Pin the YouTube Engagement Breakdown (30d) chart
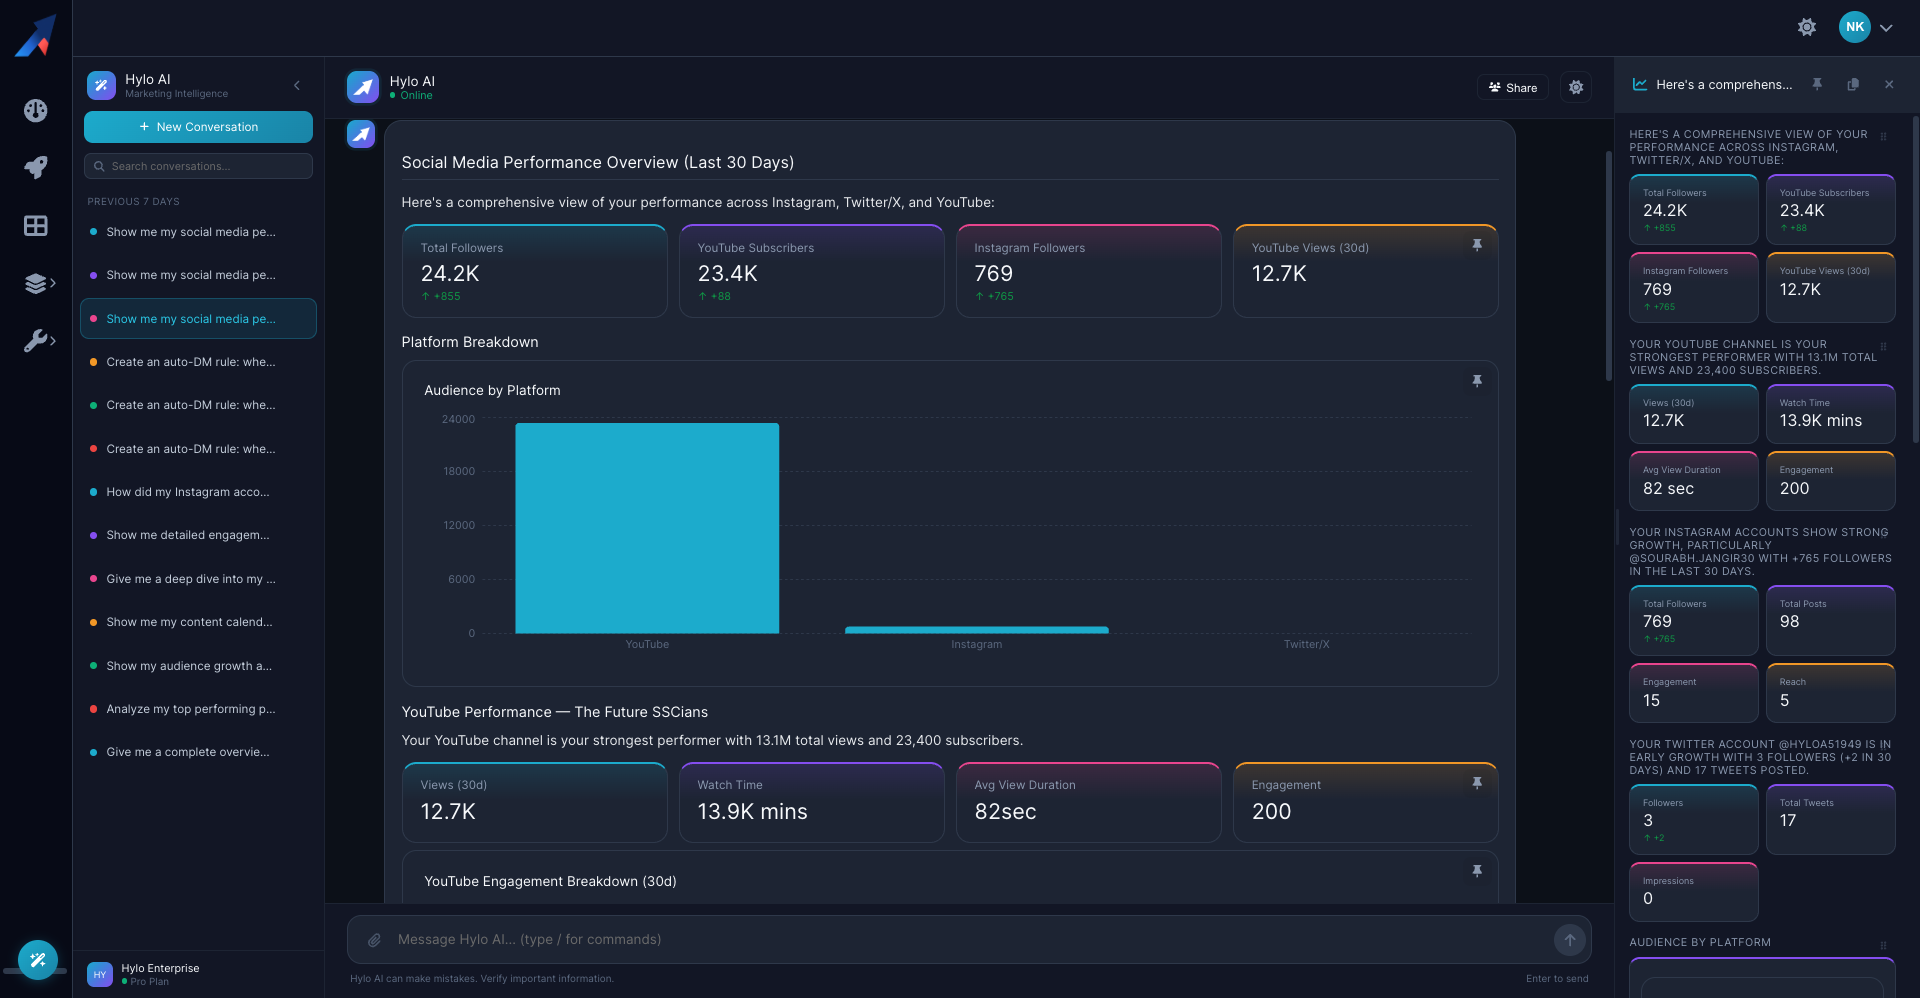This screenshot has width=1920, height=998. tap(1477, 871)
